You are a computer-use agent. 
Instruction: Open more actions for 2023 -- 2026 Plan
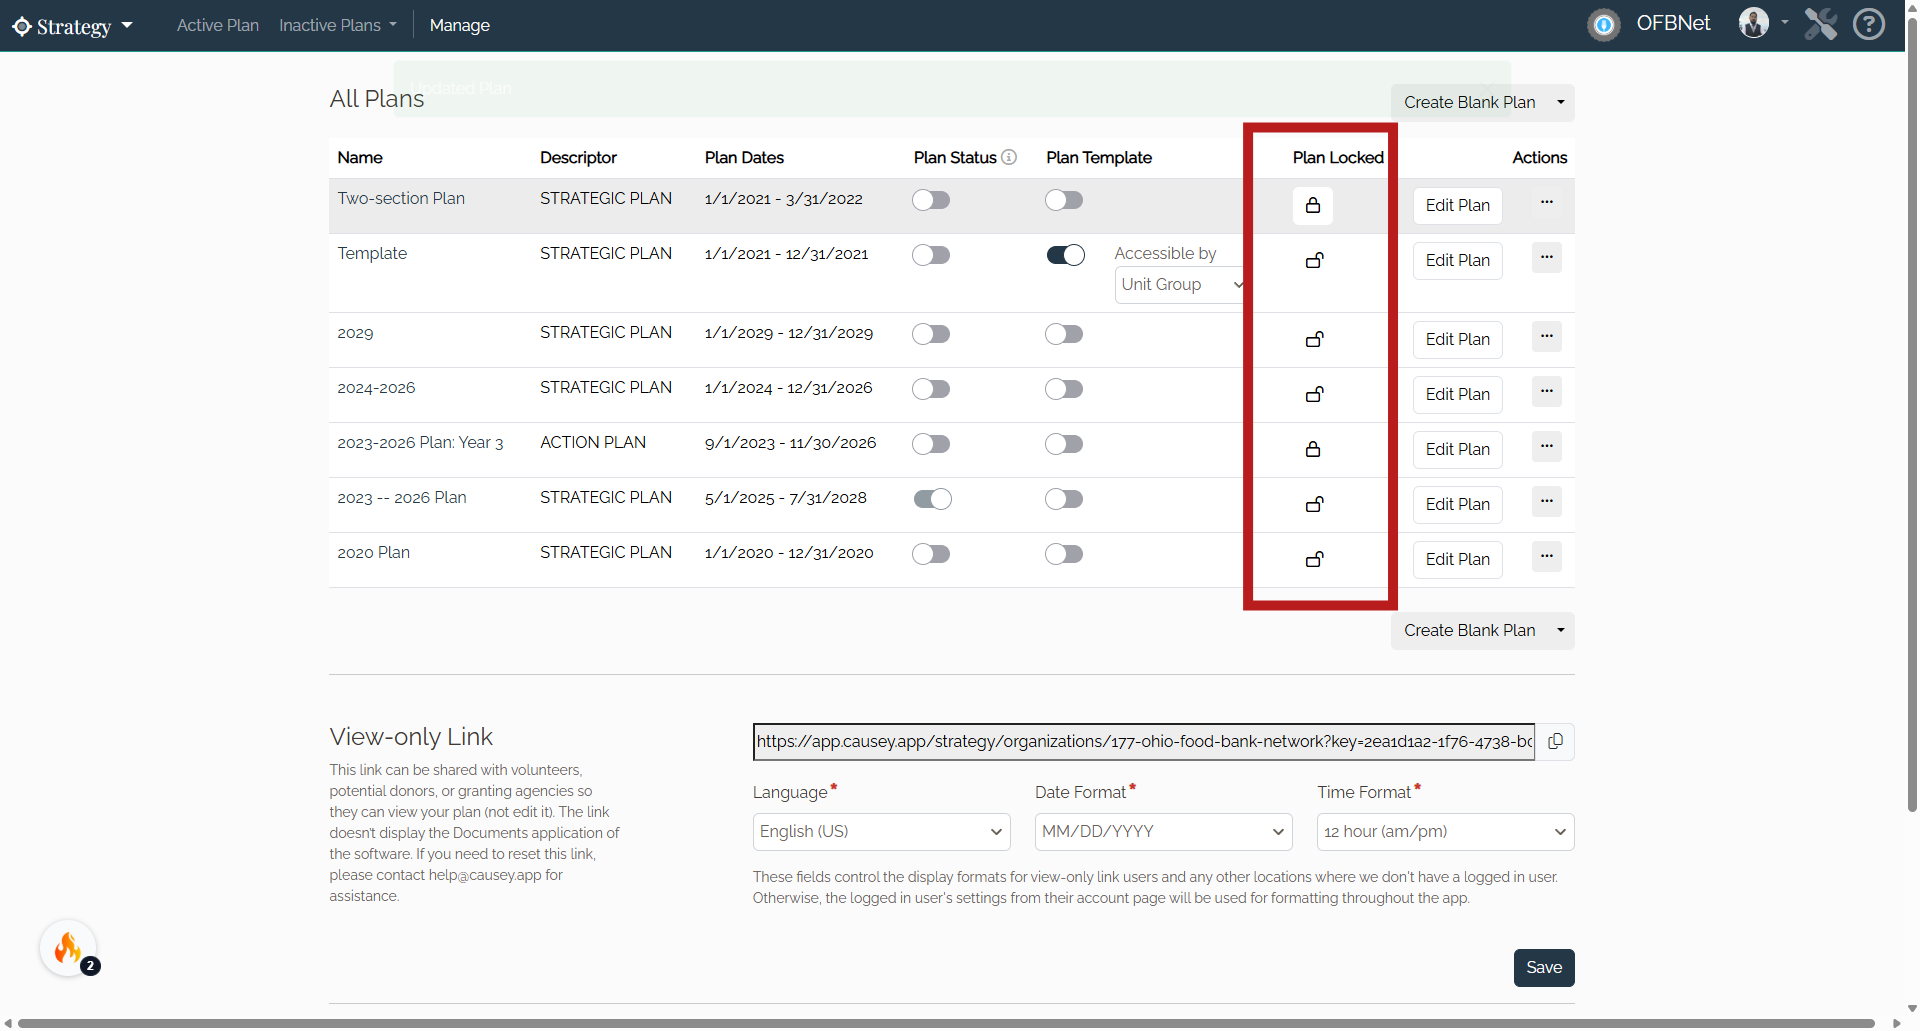click(1547, 502)
